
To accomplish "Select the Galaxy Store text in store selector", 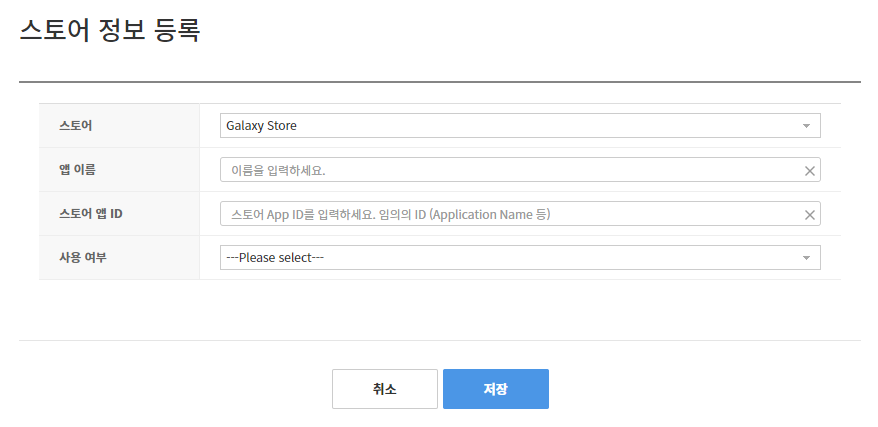I will pos(261,126).
